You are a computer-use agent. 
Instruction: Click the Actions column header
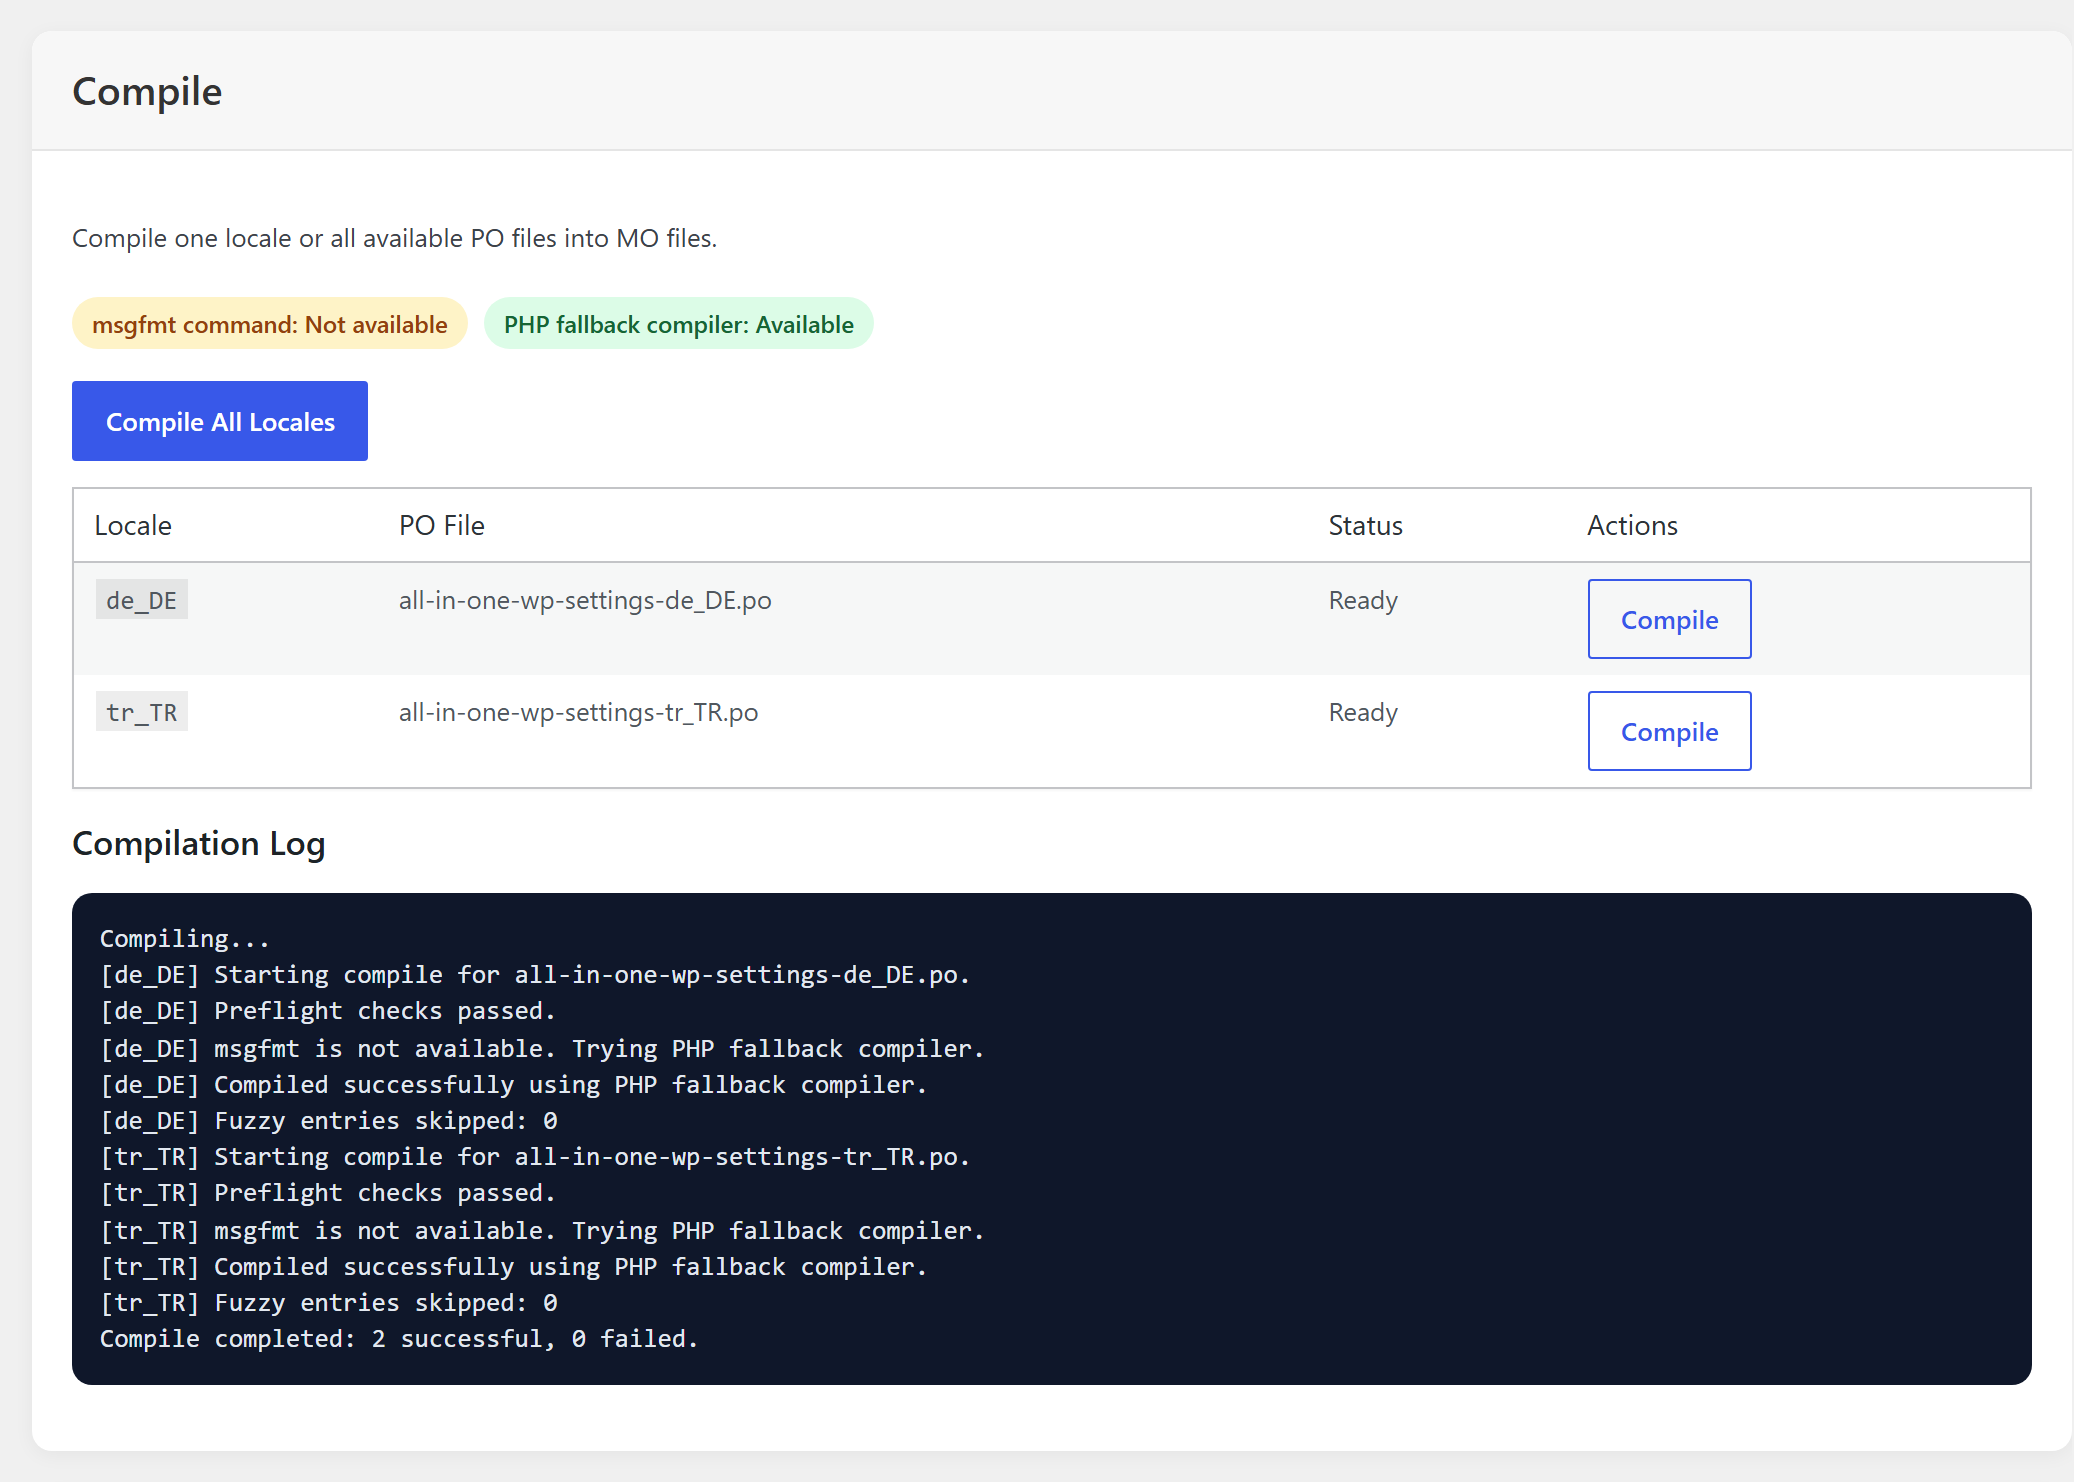[1632, 525]
